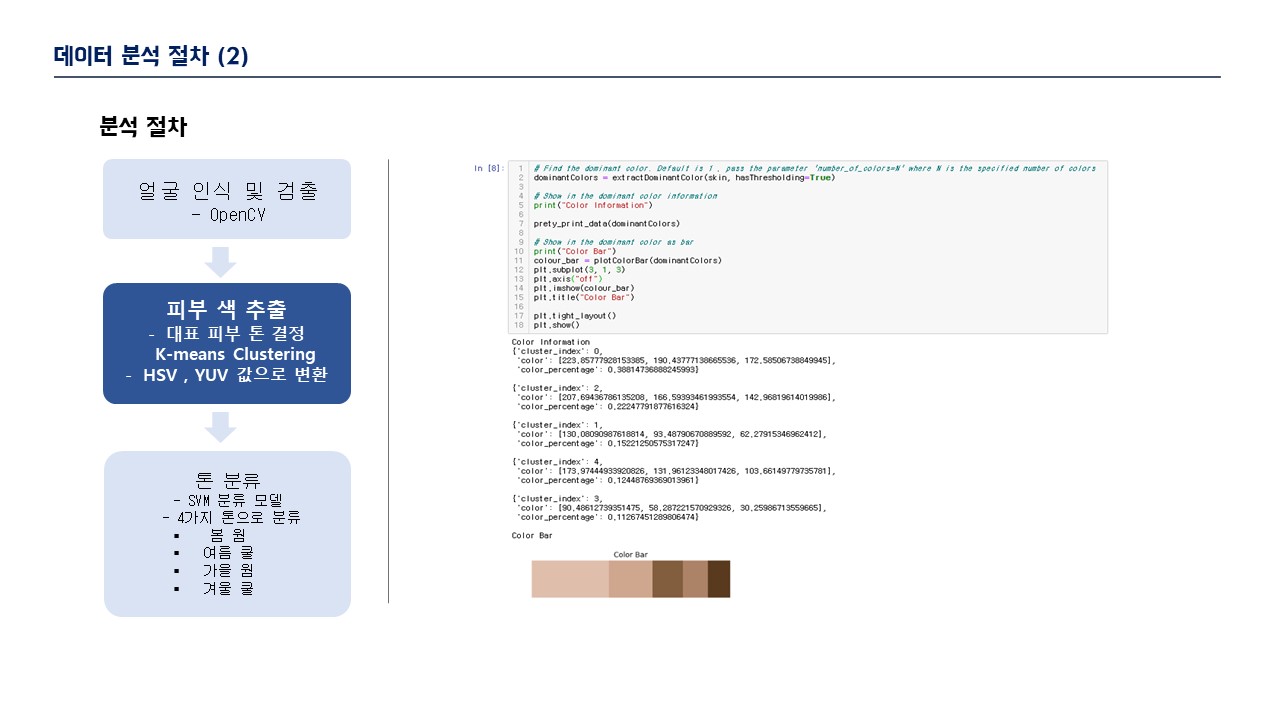Image resolution: width=1280 pixels, height=720 pixels.
Task: Select the '- OpenCV' line in the first box
Action: pos(227,216)
